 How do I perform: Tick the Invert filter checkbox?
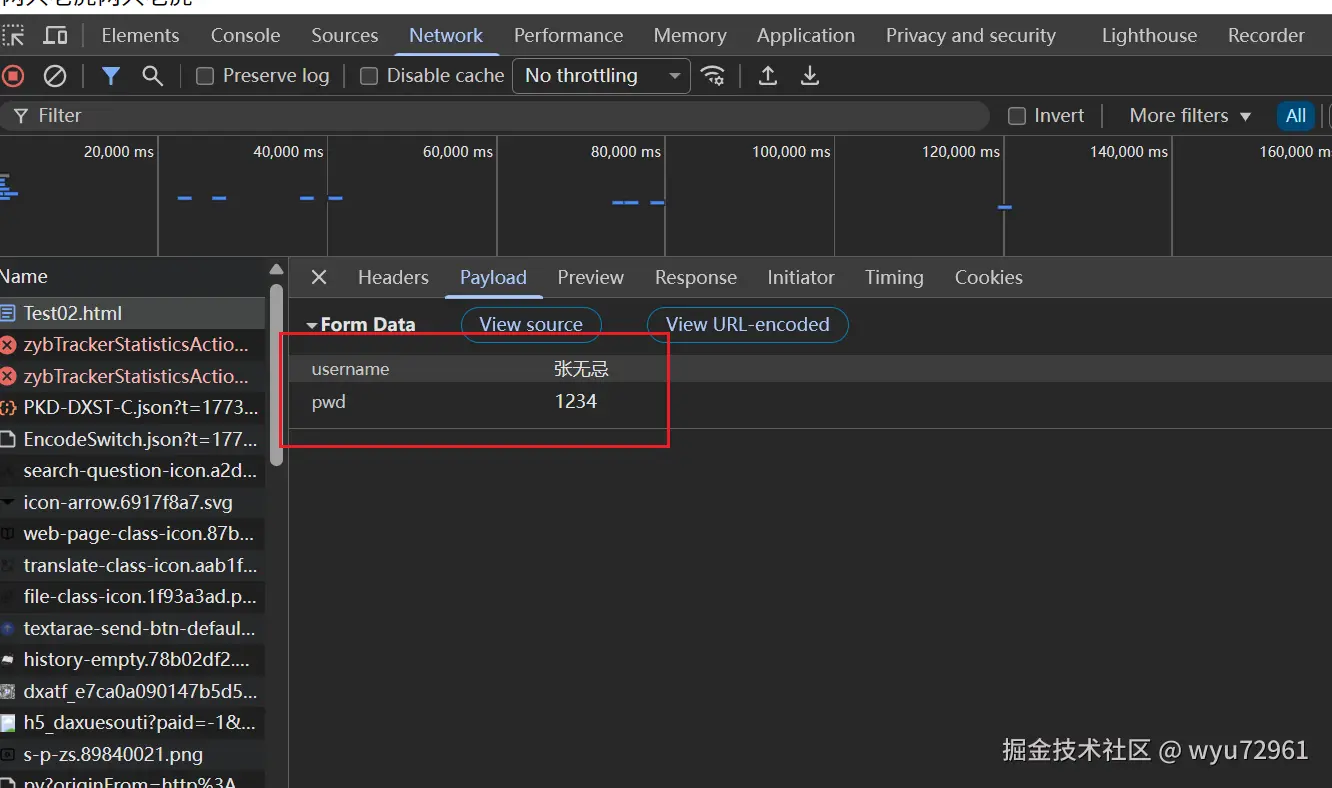click(x=1017, y=116)
